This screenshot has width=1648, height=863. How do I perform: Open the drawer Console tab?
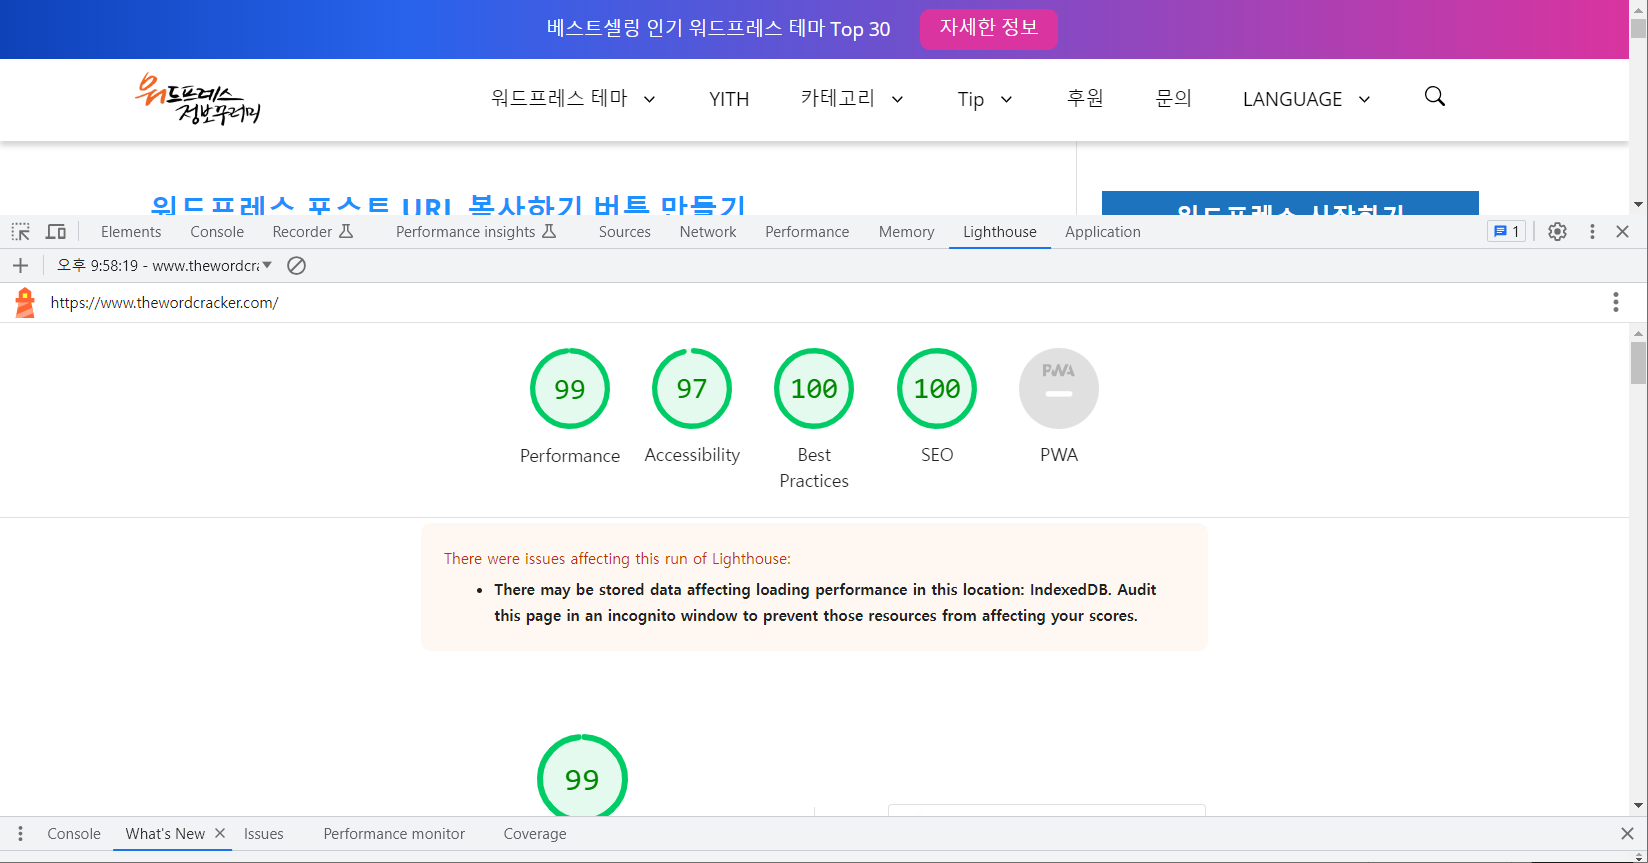click(74, 834)
